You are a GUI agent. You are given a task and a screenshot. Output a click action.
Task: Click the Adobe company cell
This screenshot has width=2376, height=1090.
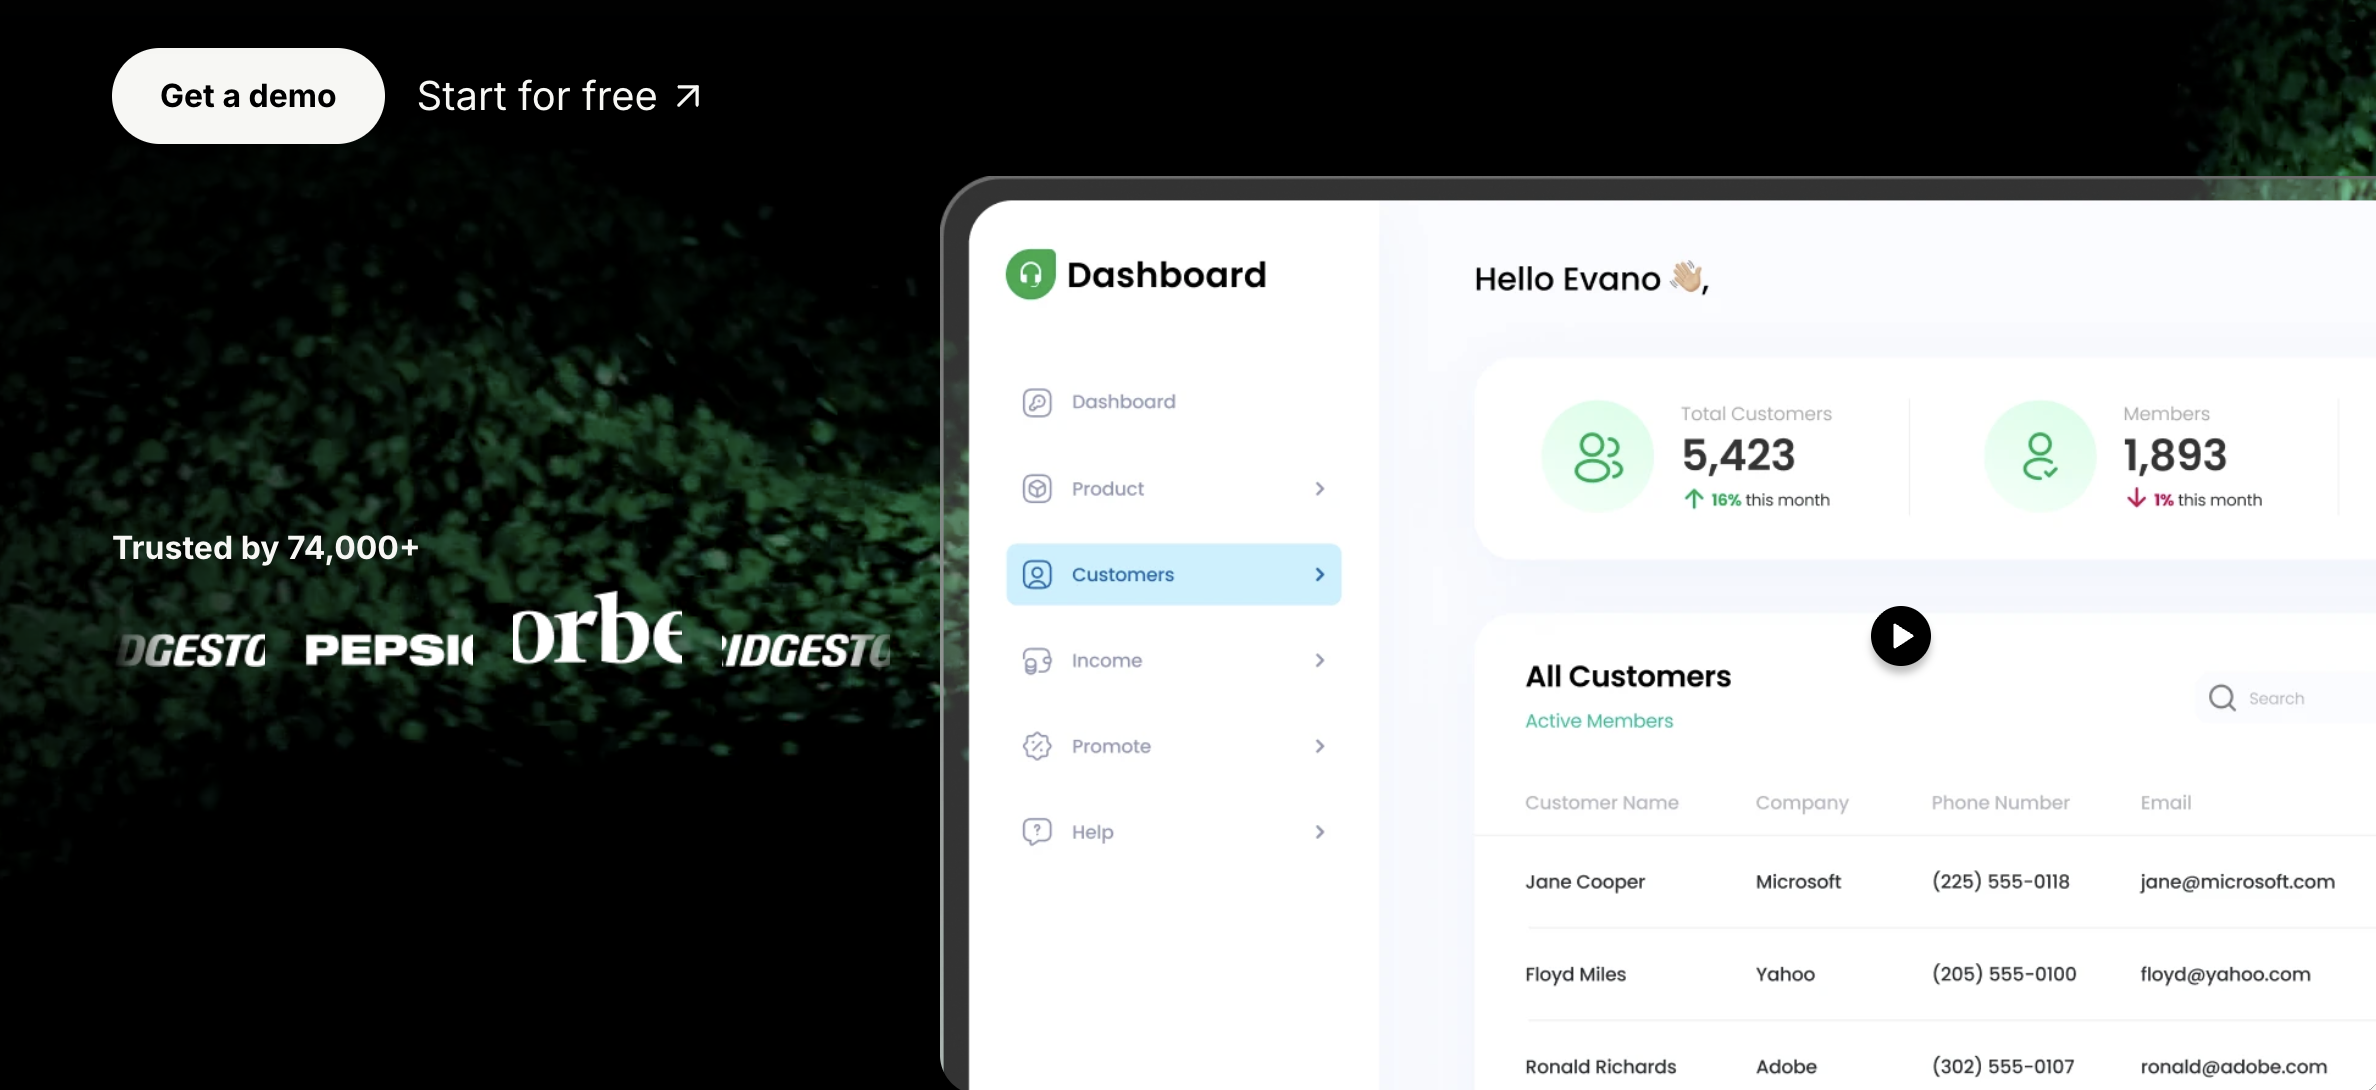click(x=1786, y=1067)
